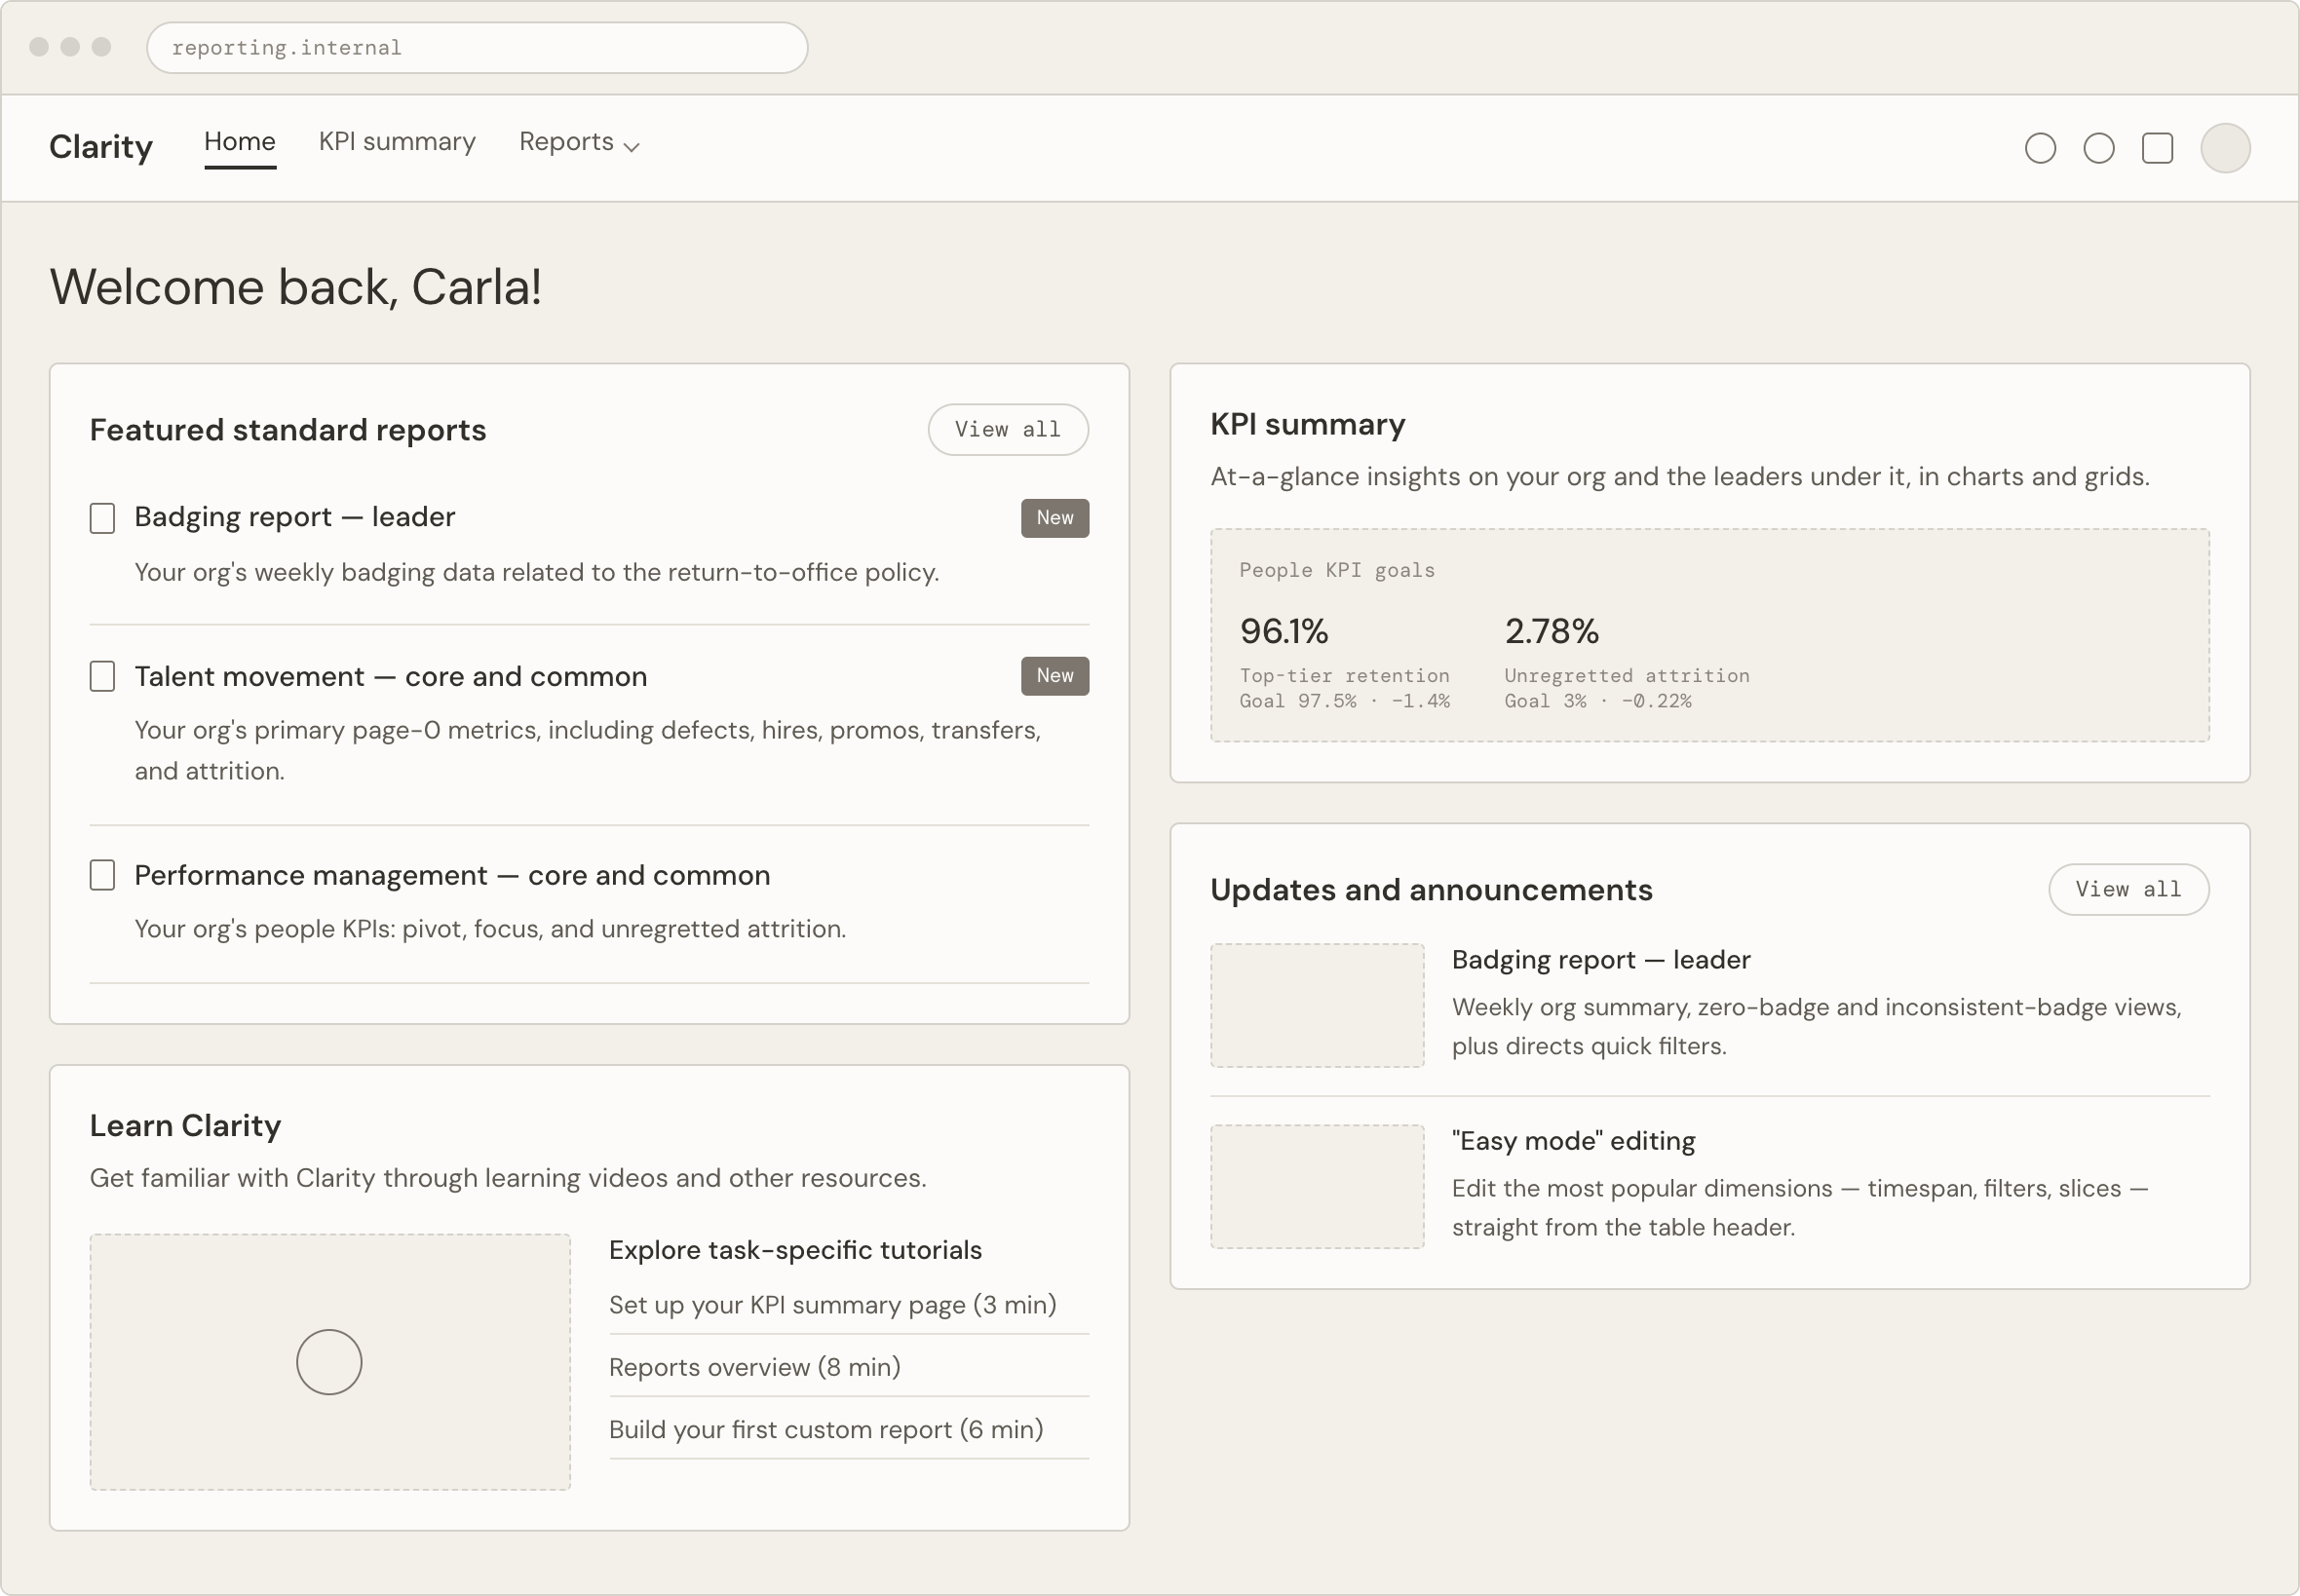This screenshot has height=1596, width=2300.
Task: Expand the Reports dropdown menu
Action: pos(579,143)
